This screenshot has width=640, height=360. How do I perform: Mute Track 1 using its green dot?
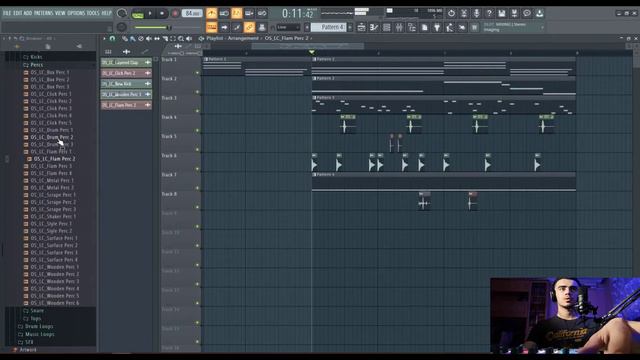tap(198, 73)
